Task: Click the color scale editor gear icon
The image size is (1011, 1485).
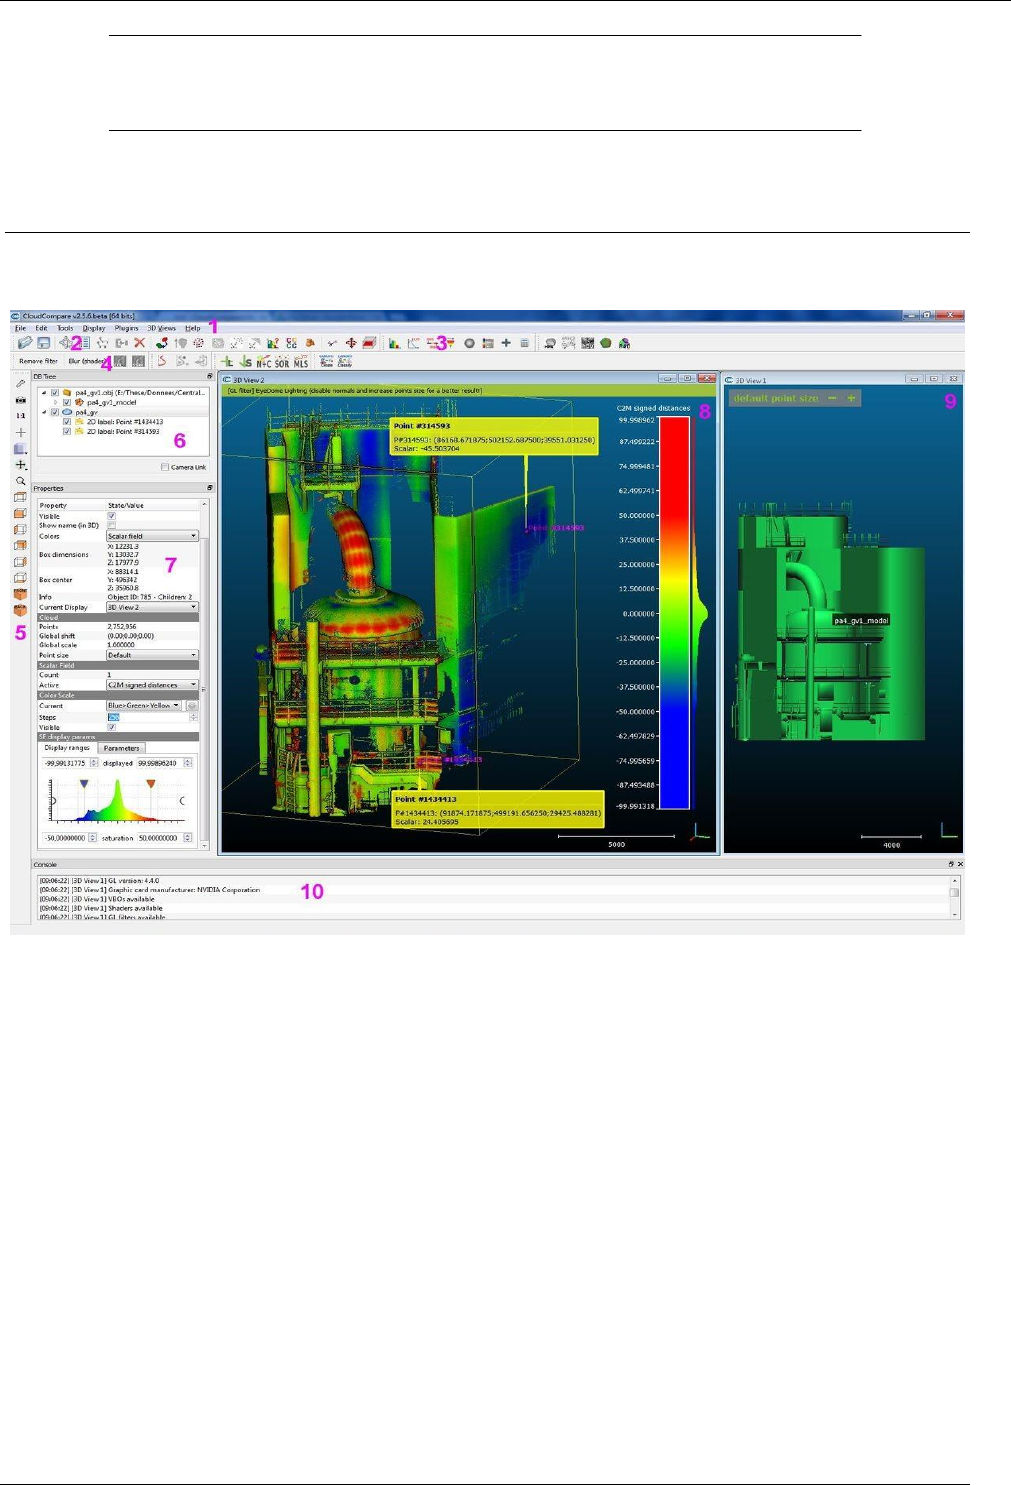Action: tap(192, 706)
